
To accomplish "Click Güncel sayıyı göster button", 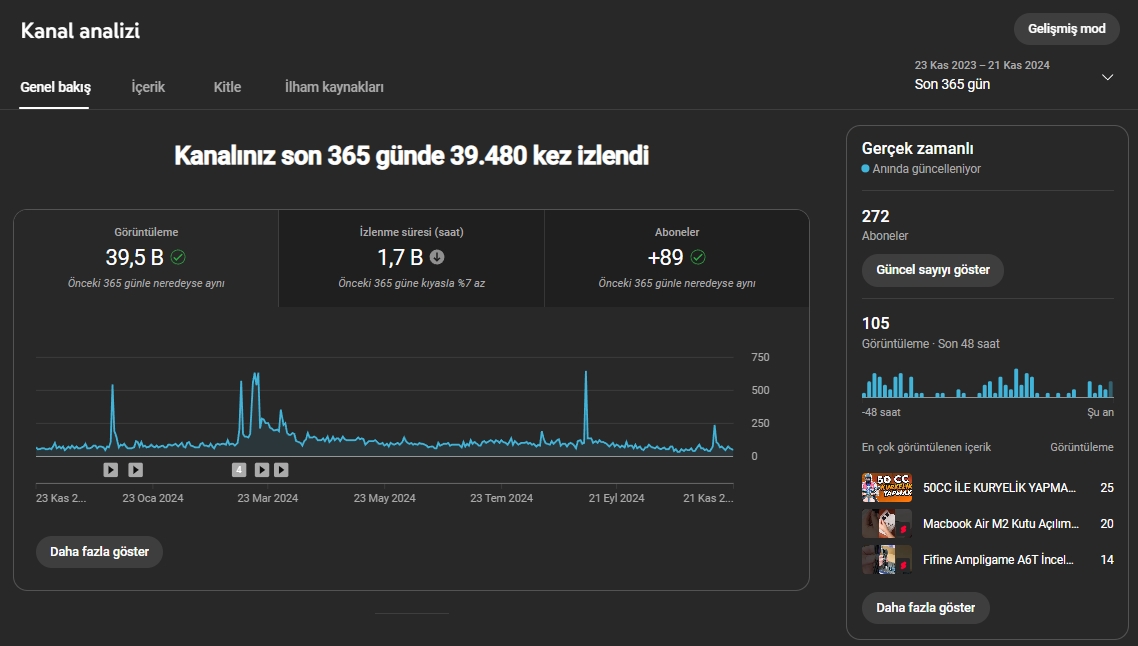I will 933,270.
